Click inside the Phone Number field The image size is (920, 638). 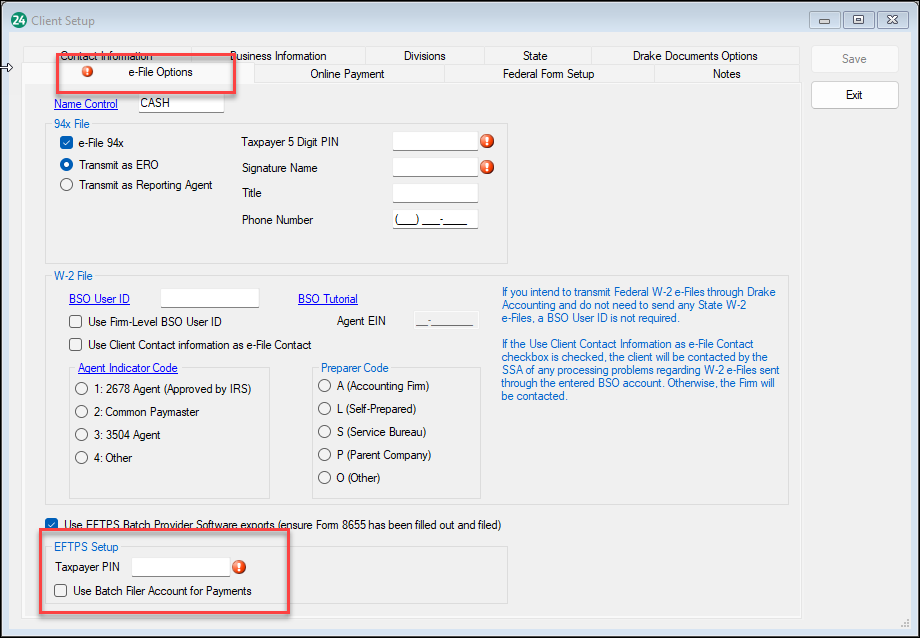(435, 219)
